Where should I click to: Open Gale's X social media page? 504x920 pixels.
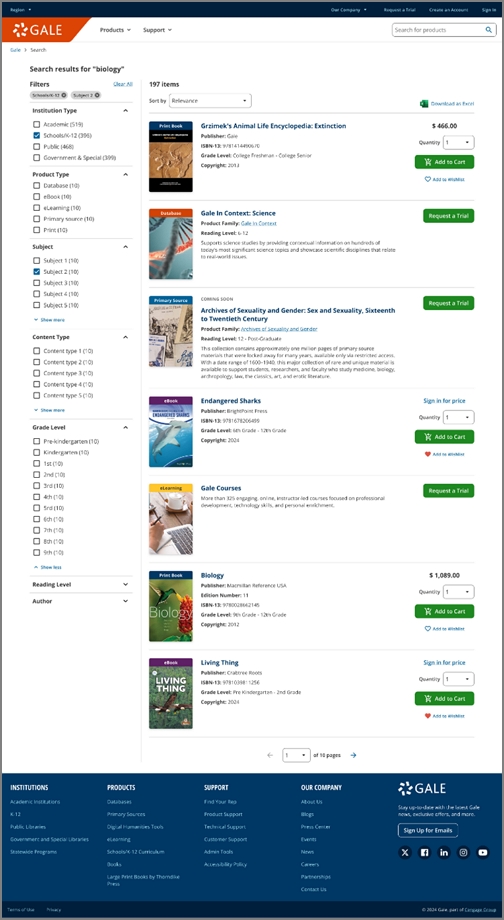[x=405, y=853]
